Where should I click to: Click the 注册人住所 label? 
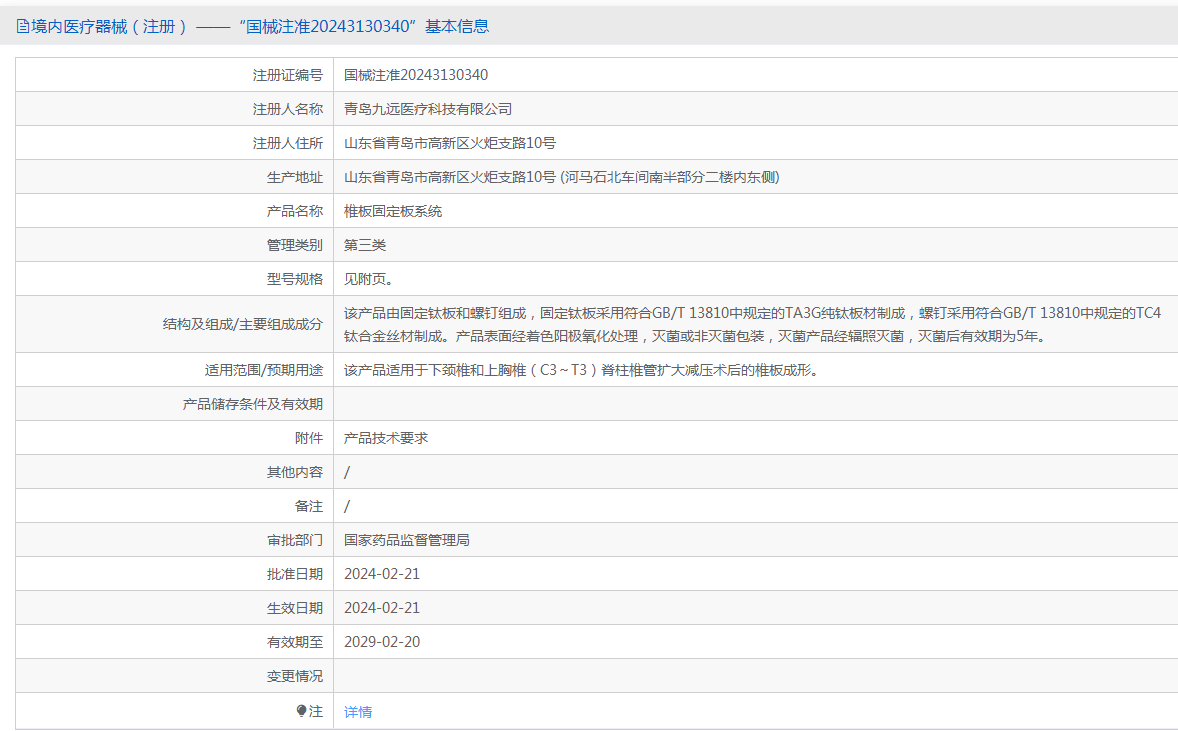click(x=287, y=143)
